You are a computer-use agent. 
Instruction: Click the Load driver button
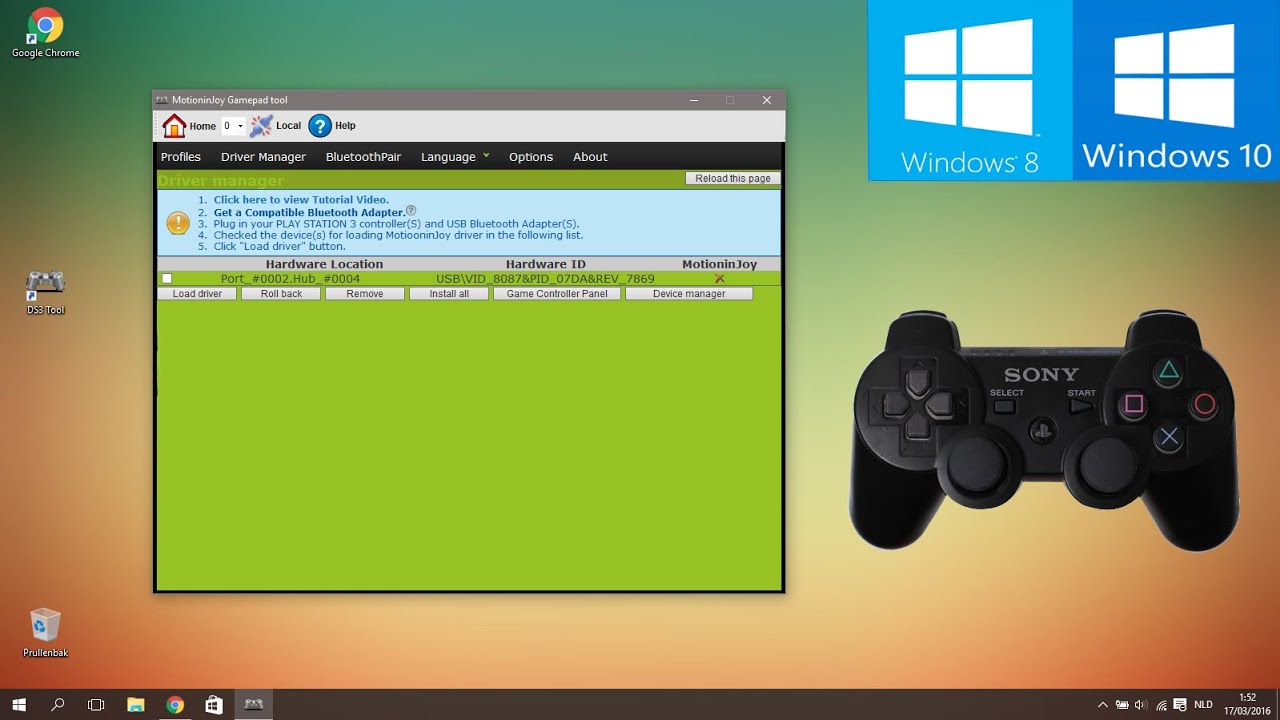[197, 294]
